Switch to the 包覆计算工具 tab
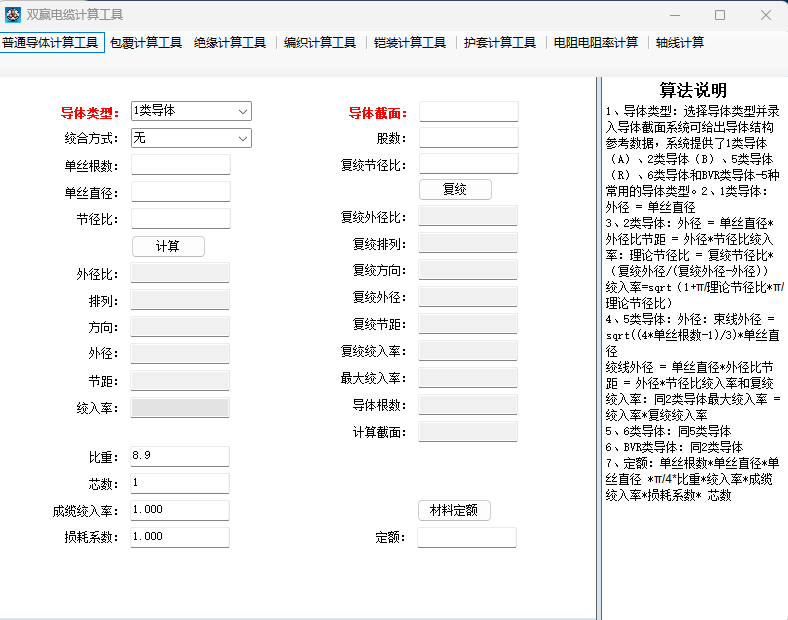The height and width of the screenshot is (620, 788). point(146,43)
